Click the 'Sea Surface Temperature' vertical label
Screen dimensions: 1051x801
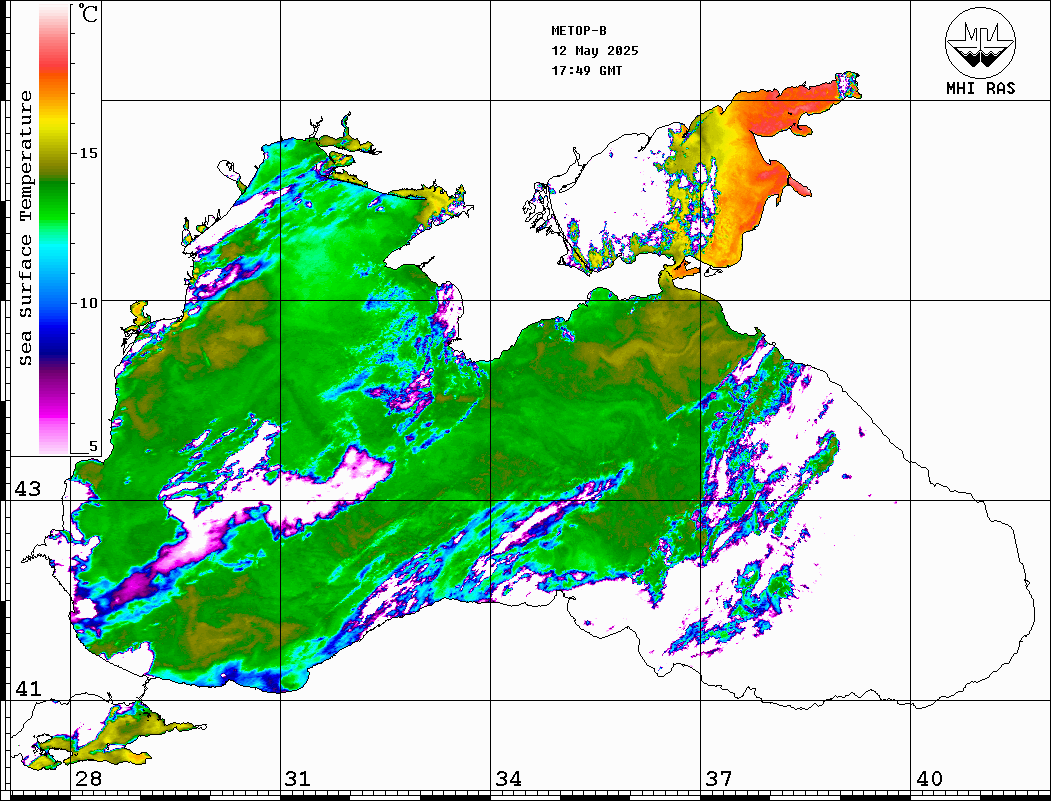click(25, 228)
